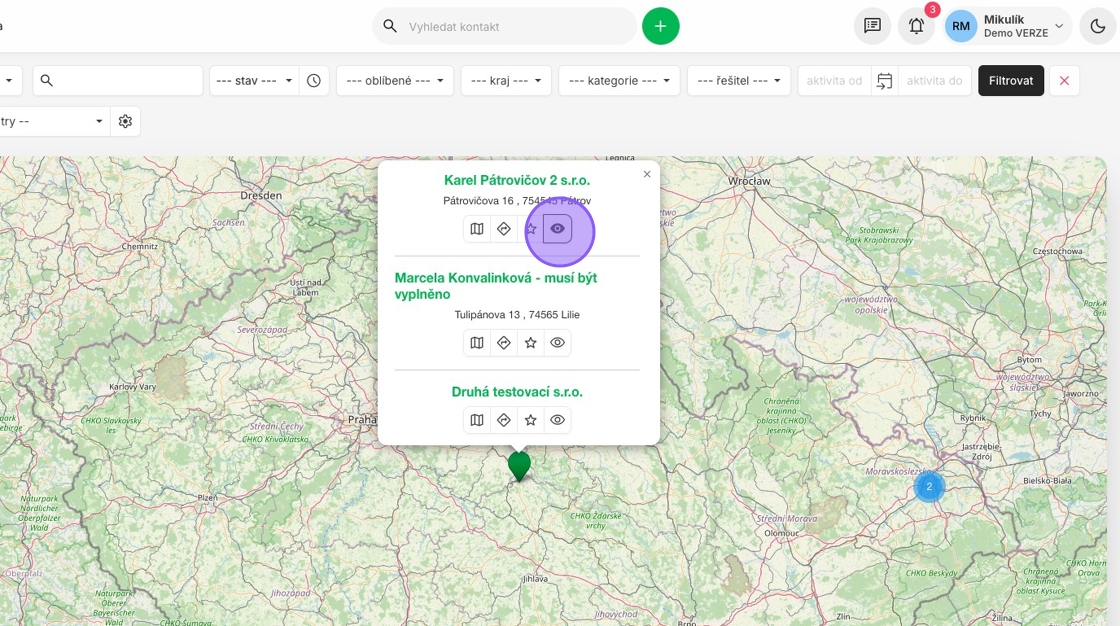Open the notifications bell
The image size is (1120, 626).
(x=916, y=26)
